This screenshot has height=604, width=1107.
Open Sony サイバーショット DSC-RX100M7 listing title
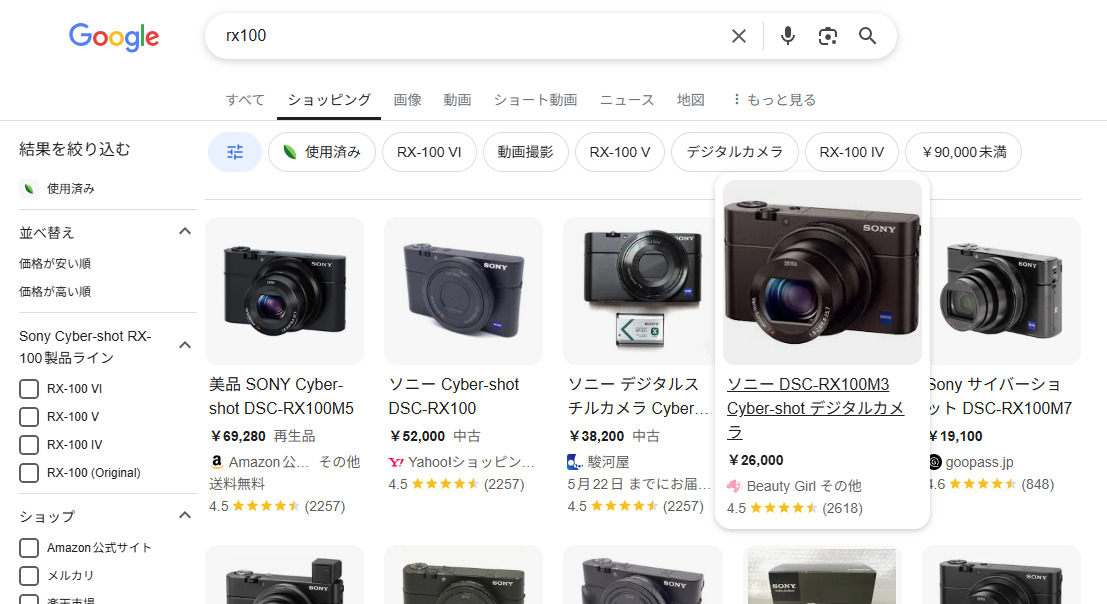(1000, 397)
